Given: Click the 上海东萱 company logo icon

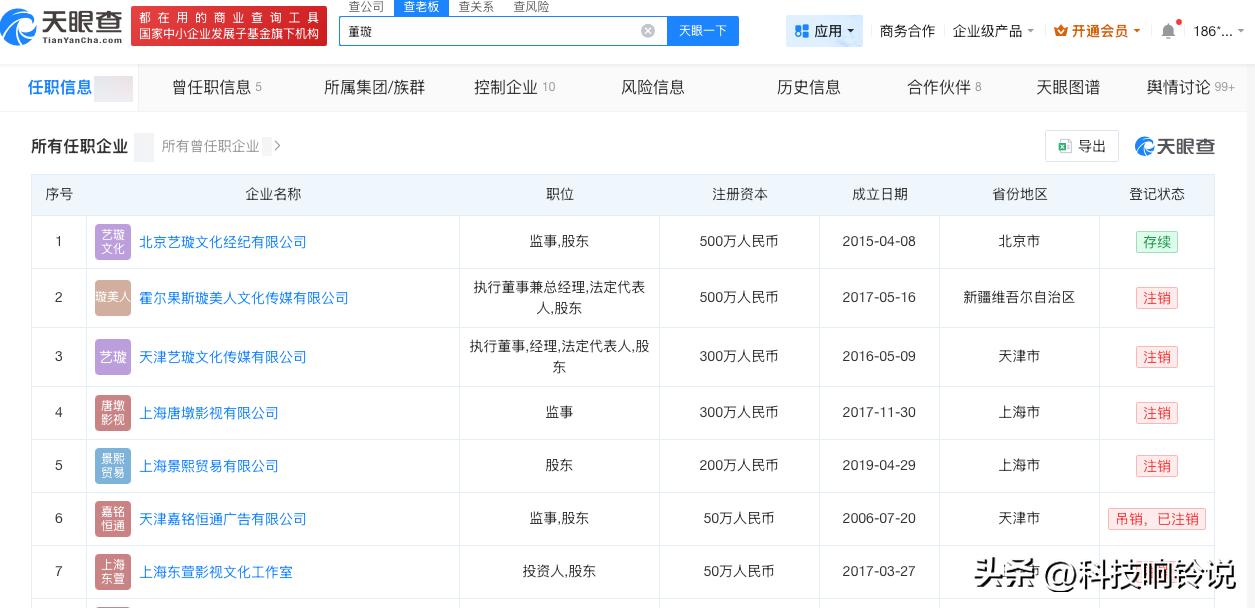Looking at the screenshot, I should tap(113, 572).
